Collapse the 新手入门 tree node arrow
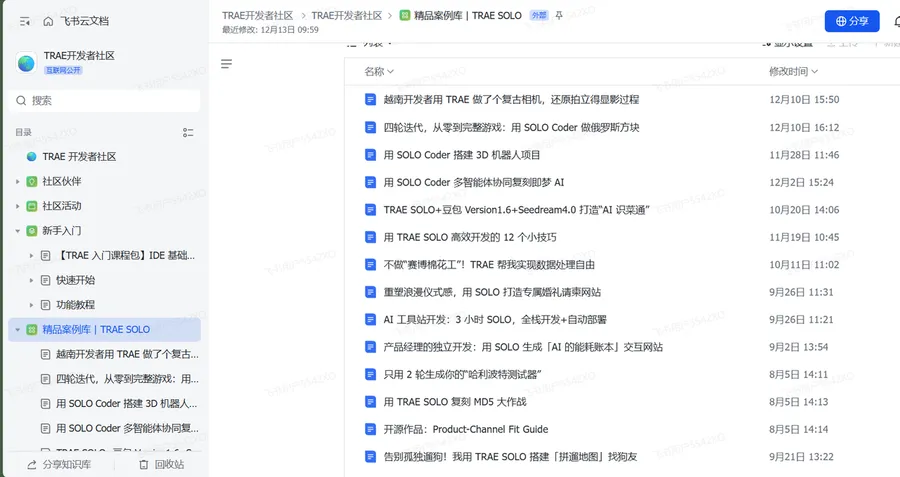The image size is (900, 477). click(17, 231)
